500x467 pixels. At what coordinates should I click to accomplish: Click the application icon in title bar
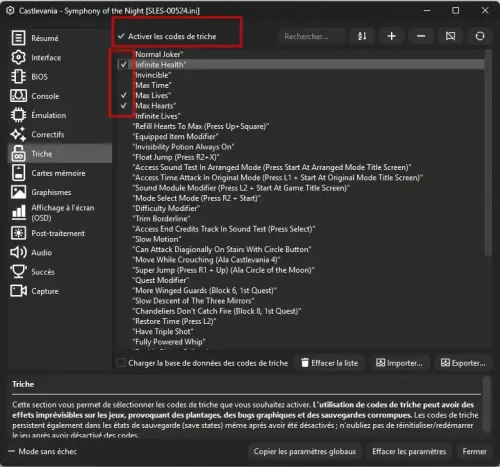(x=10, y=11)
